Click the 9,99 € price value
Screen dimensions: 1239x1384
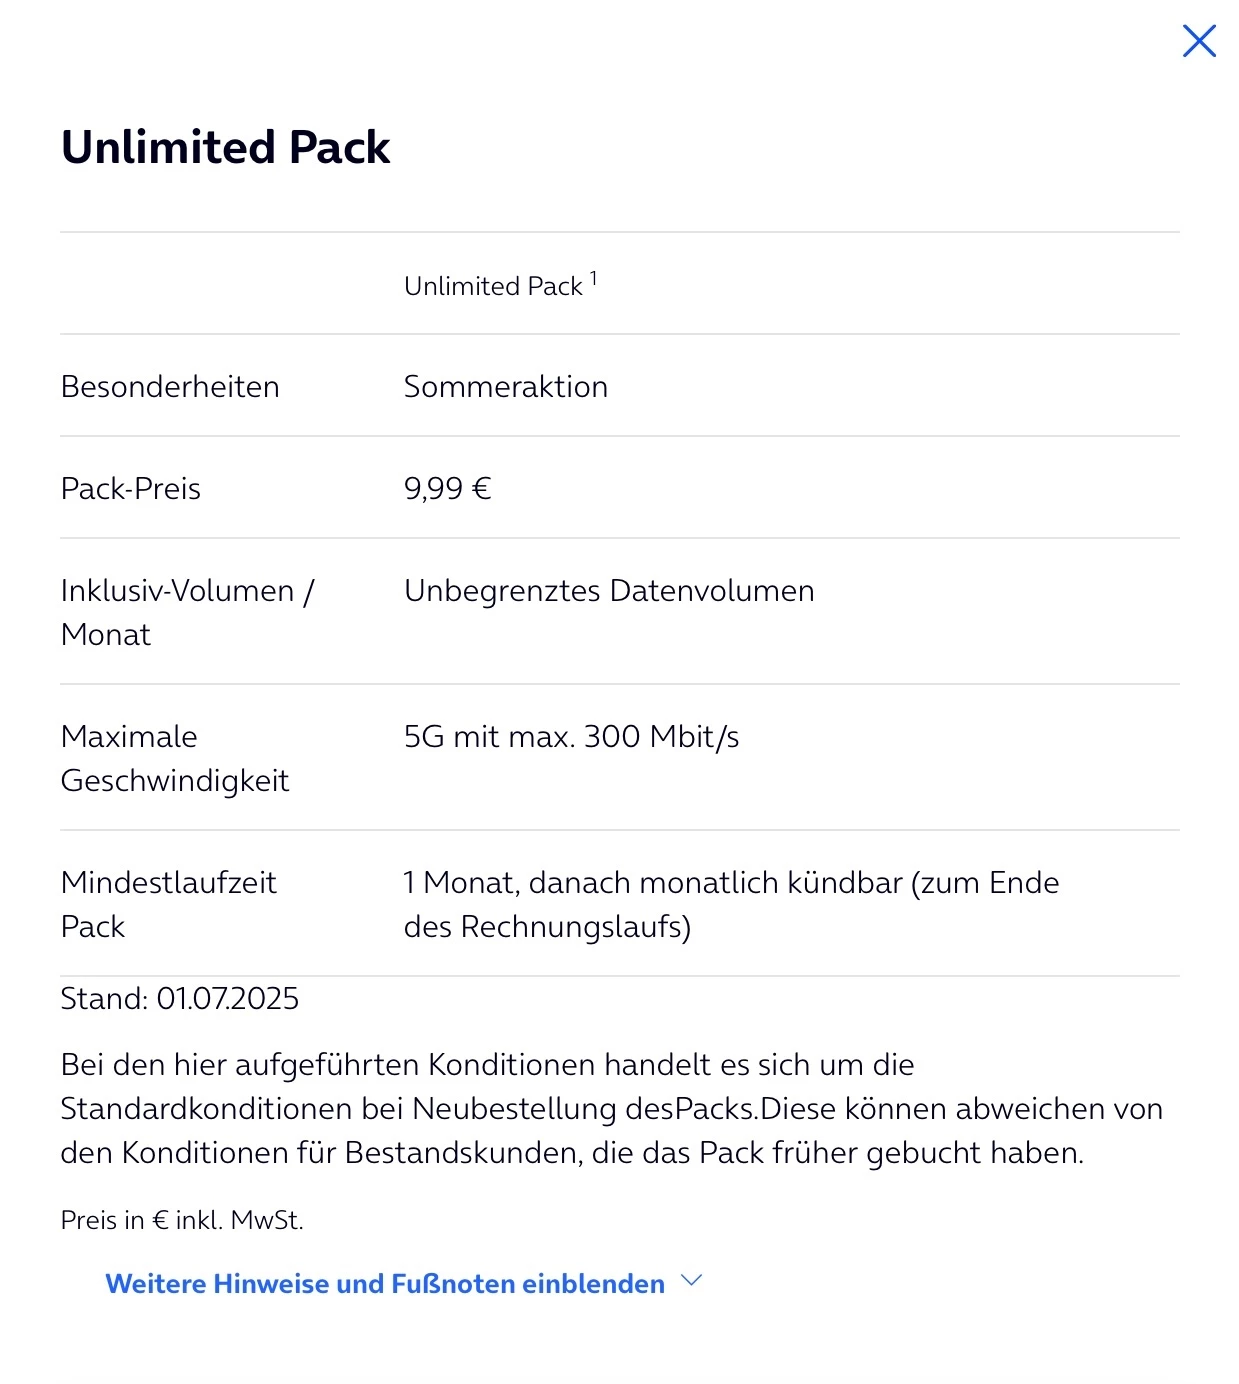[447, 489]
